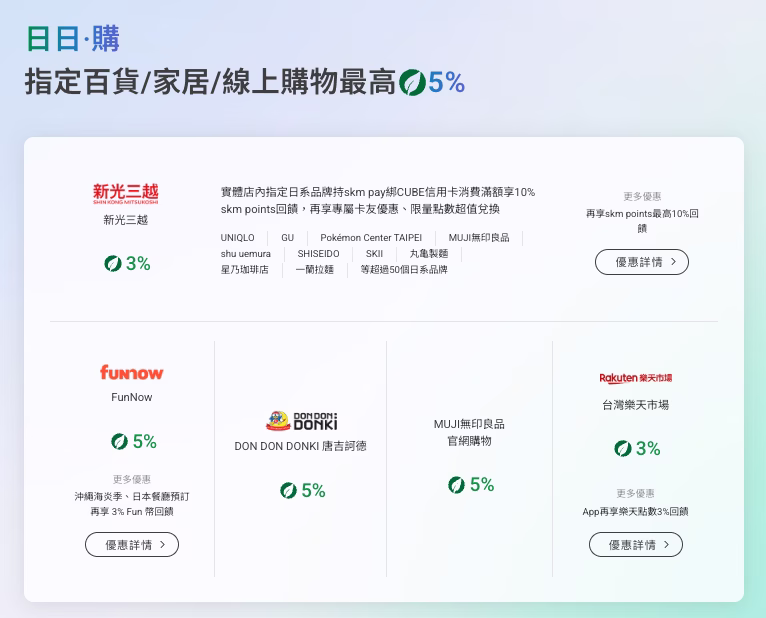The height and width of the screenshot is (618, 766).
Task: Click the DON DON DONKI logo
Action: point(301,421)
